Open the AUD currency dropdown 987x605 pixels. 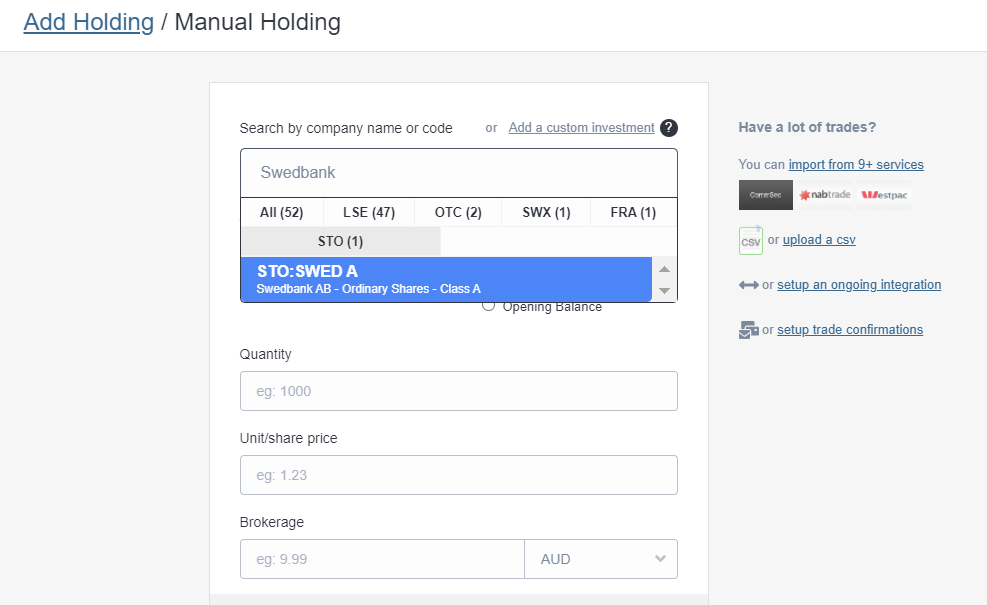(x=601, y=559)
